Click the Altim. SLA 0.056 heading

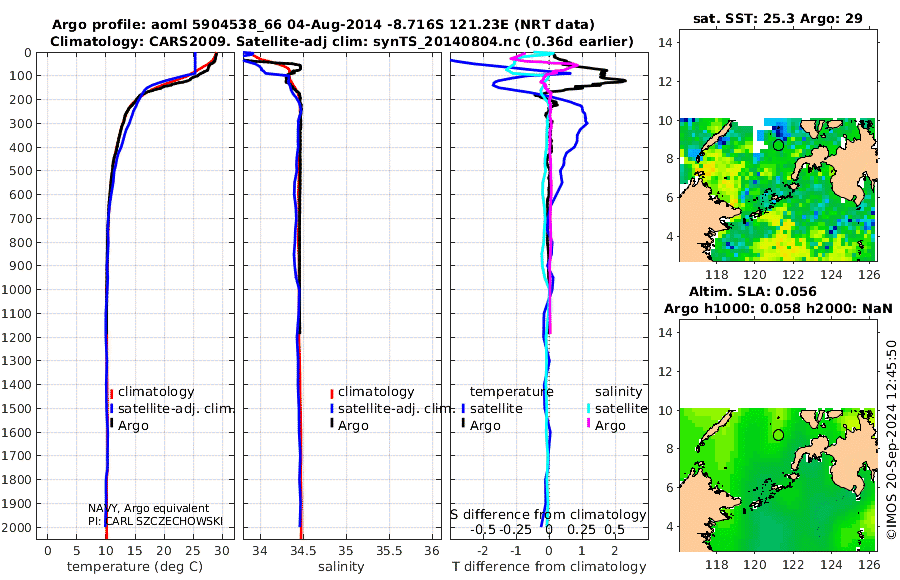point(752,291)
